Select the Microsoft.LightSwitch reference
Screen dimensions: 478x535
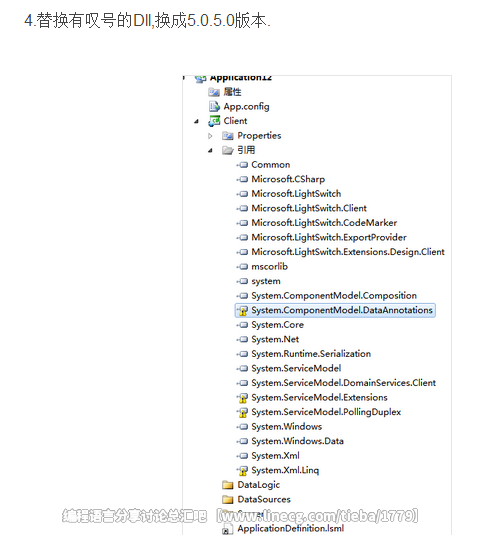pyautogui.click(x=296, y=194)
